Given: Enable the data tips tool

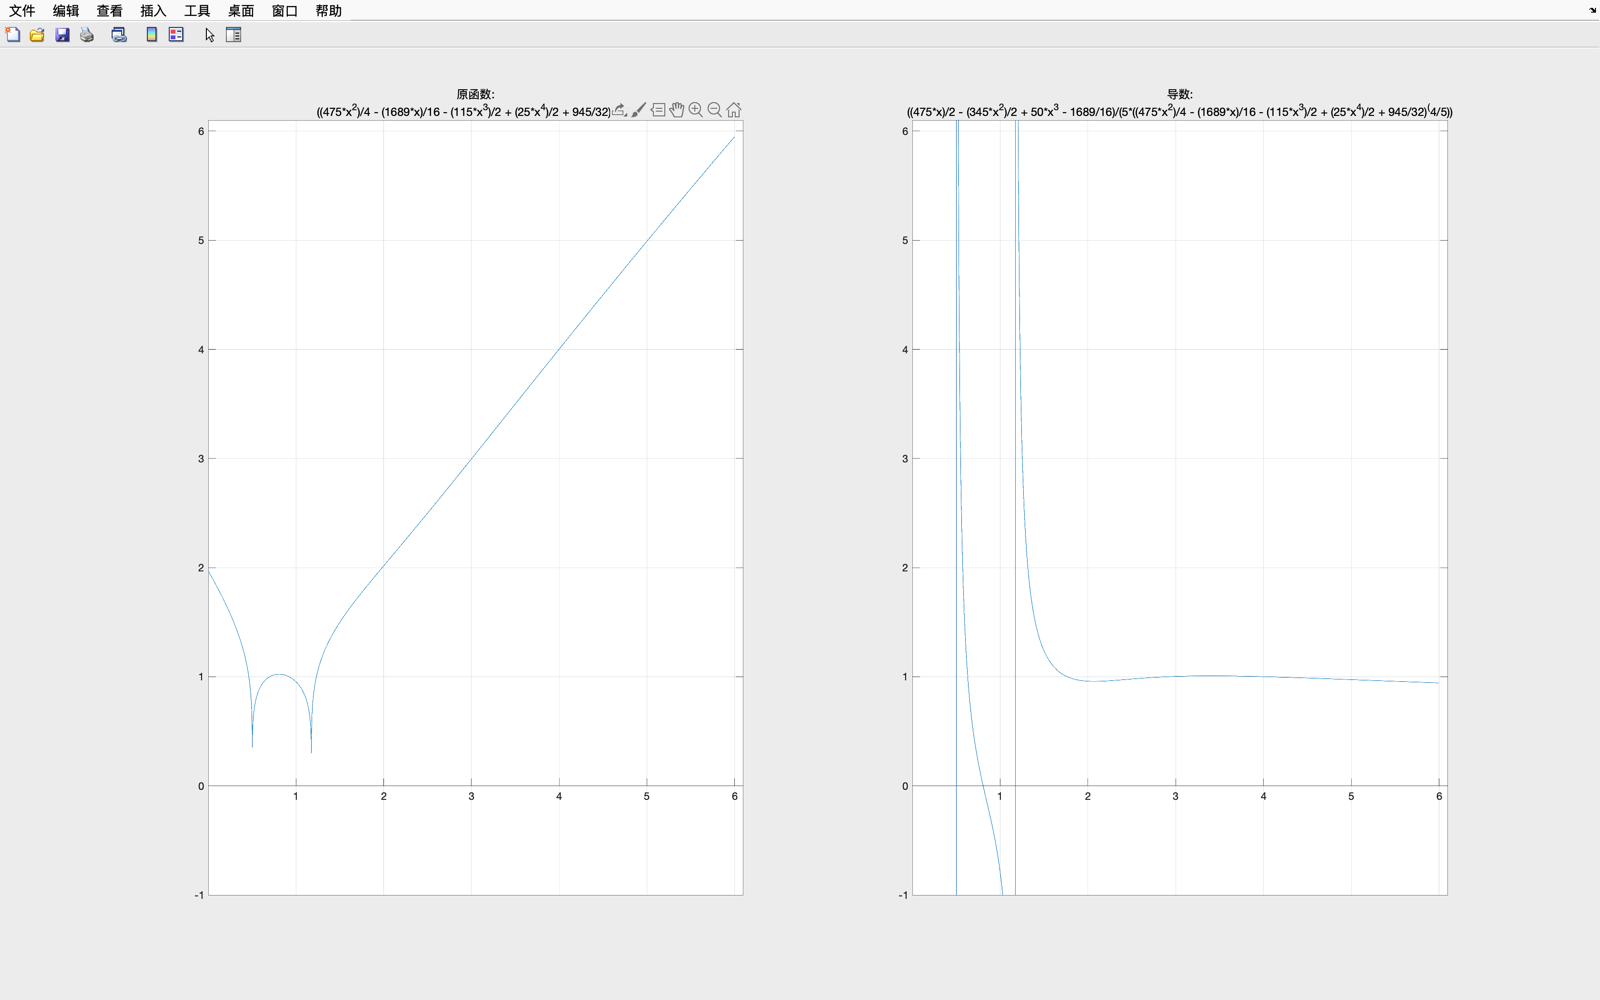Looking at the screenshot, I should [658, 110].
